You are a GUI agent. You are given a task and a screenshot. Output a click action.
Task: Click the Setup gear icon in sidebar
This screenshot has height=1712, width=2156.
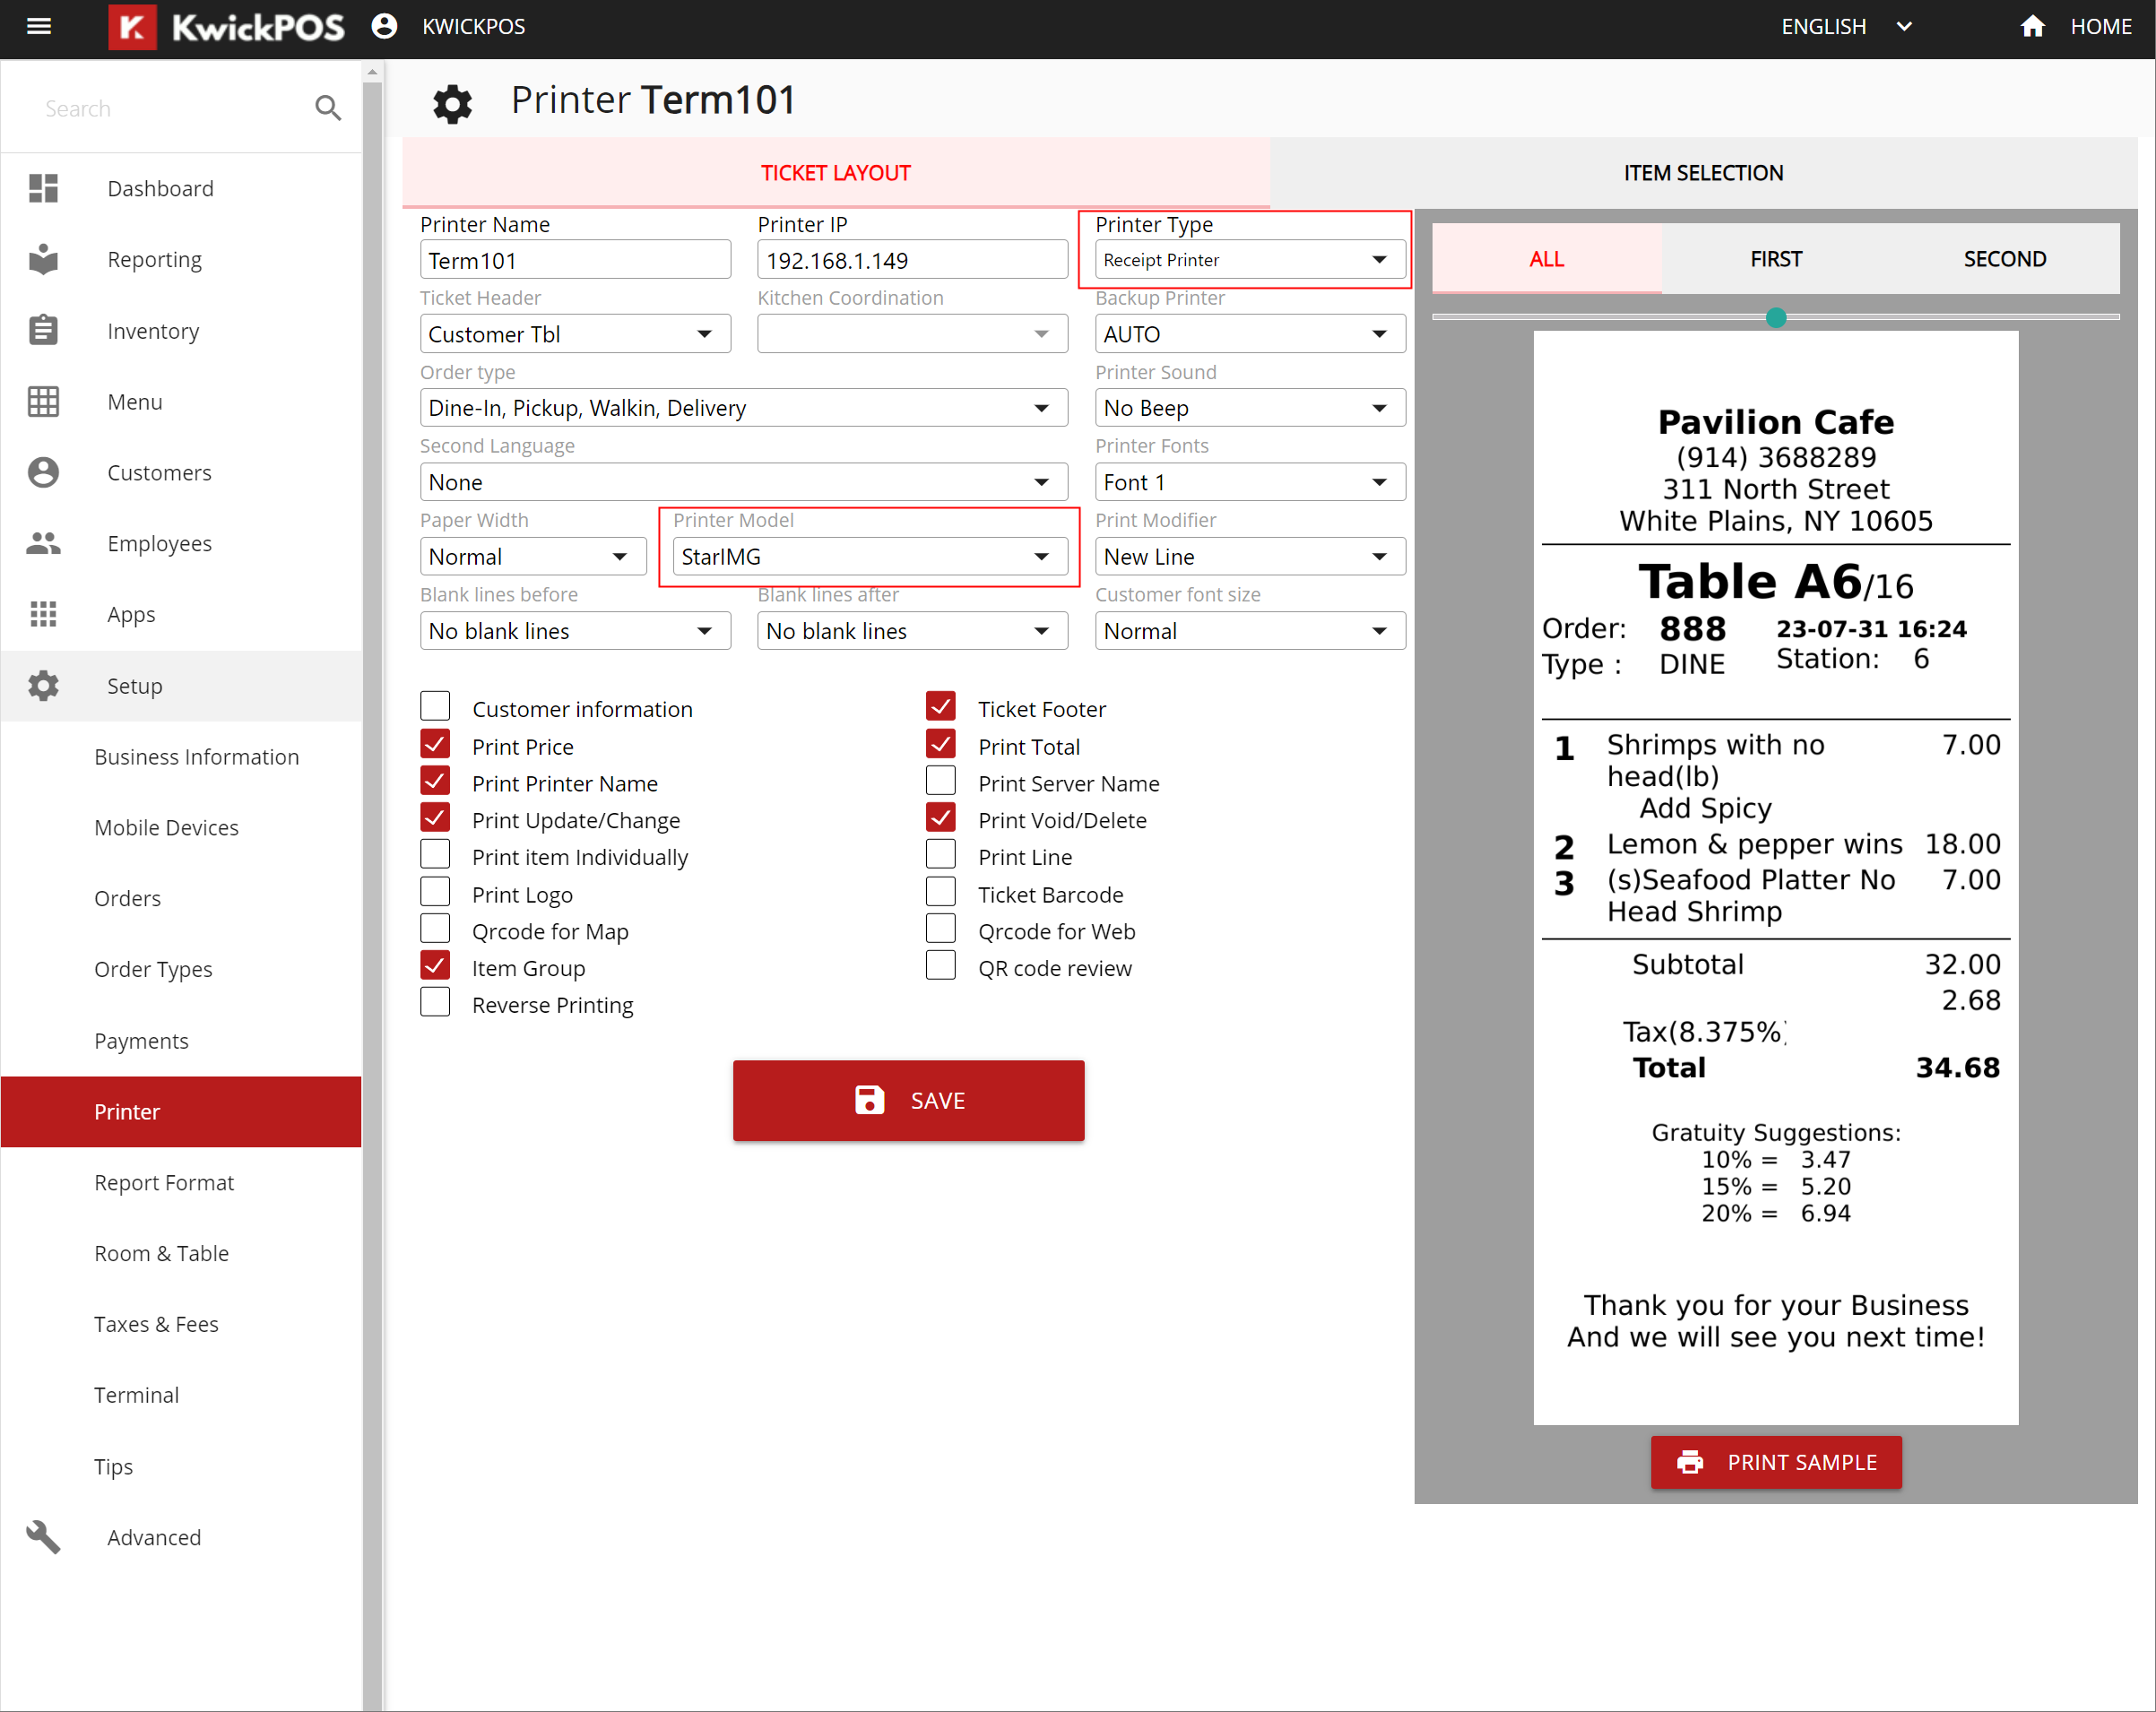43,685
